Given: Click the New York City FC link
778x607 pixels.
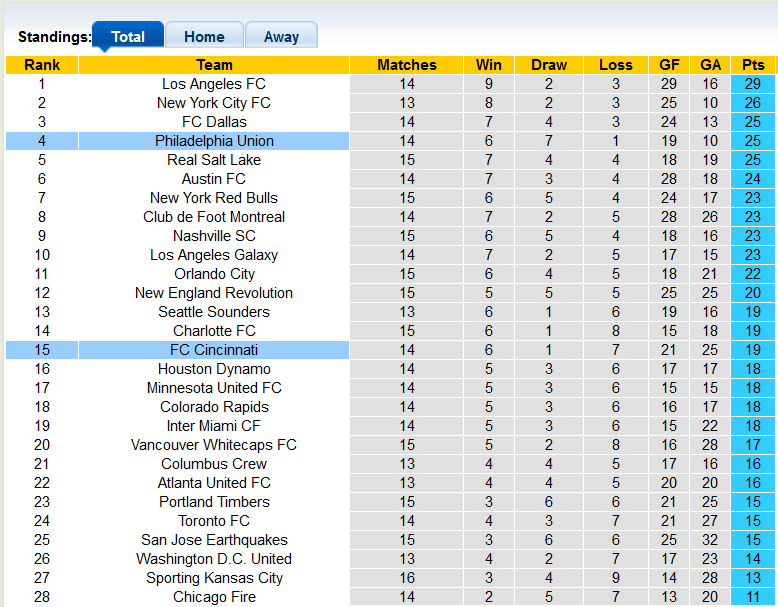Looking at the screenshot, I should click(x=214, y=103).
